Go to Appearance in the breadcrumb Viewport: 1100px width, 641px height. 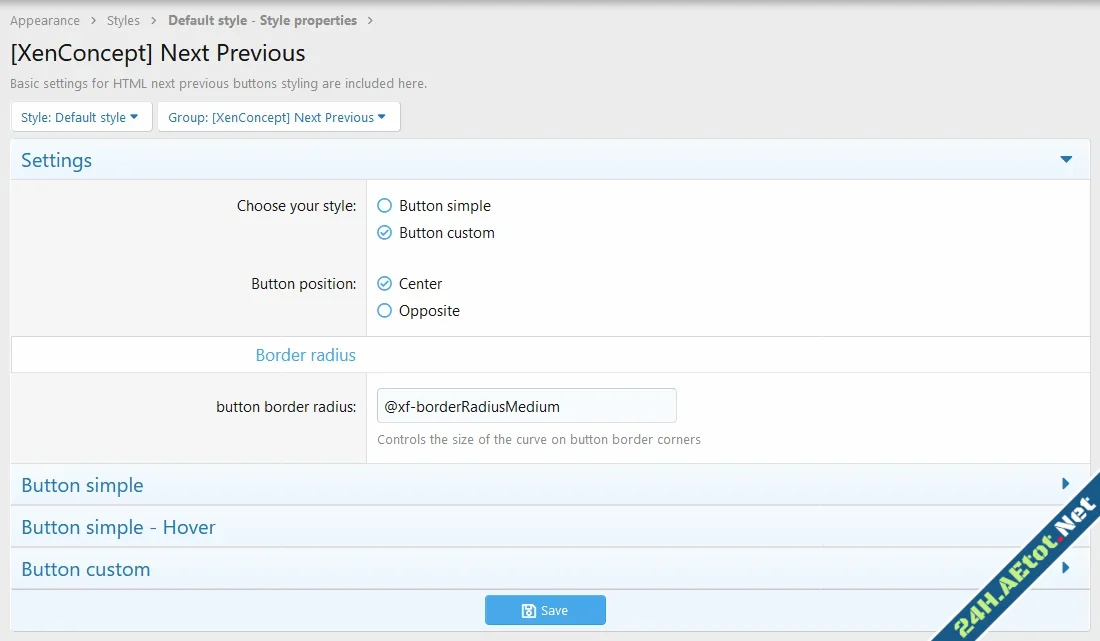(45, 20)
